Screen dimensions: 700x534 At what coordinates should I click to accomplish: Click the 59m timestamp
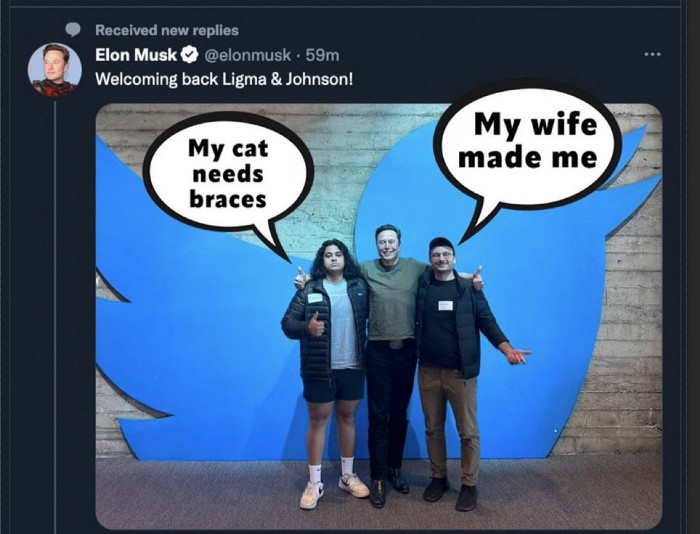click(322, 55)
